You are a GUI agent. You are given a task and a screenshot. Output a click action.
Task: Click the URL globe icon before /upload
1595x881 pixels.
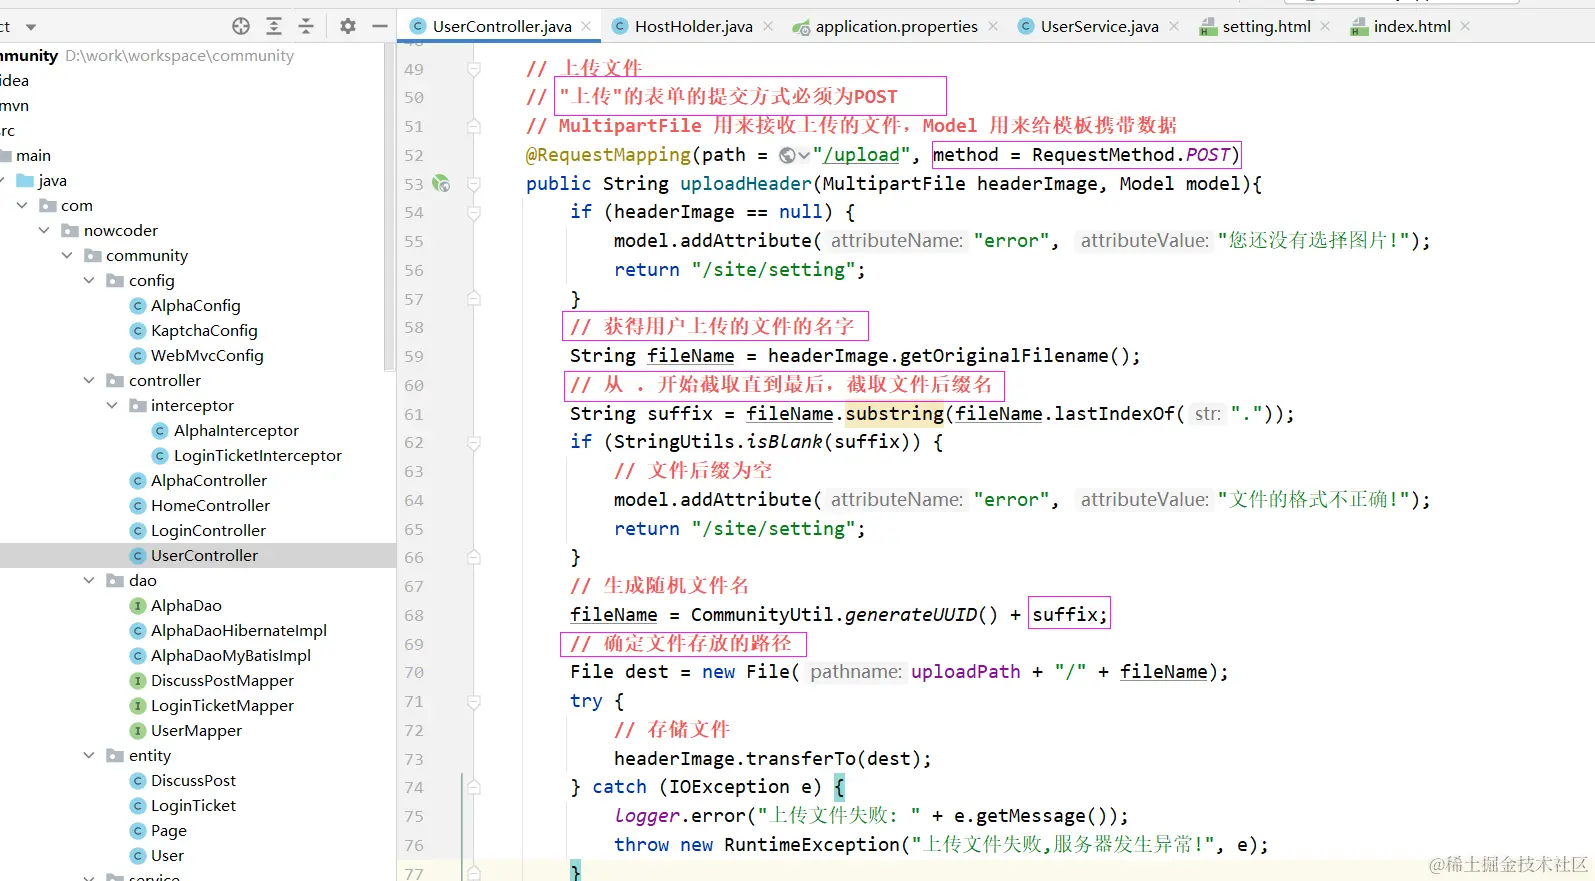(x=788, y=155)
